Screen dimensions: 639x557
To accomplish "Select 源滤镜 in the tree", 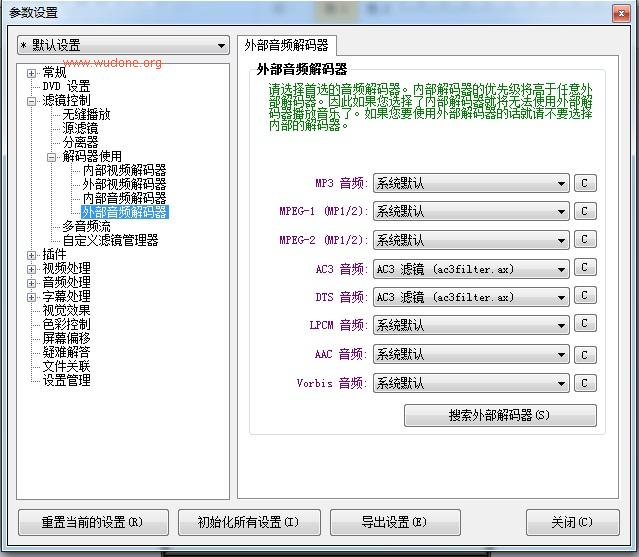I will [x=80, y=128].
